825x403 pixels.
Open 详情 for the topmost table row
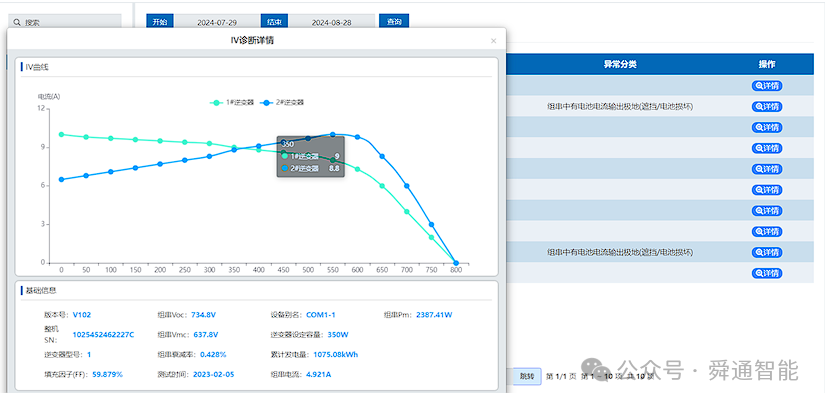pyautogui.click(x=767, y=86)
